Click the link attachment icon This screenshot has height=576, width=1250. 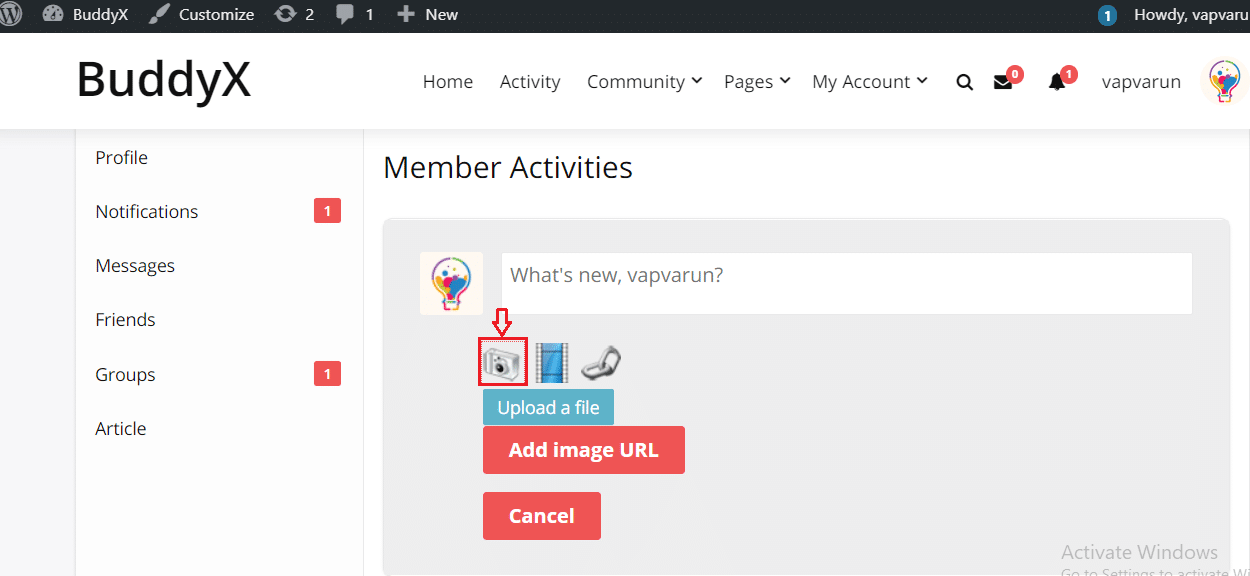[x=600, y=362]
